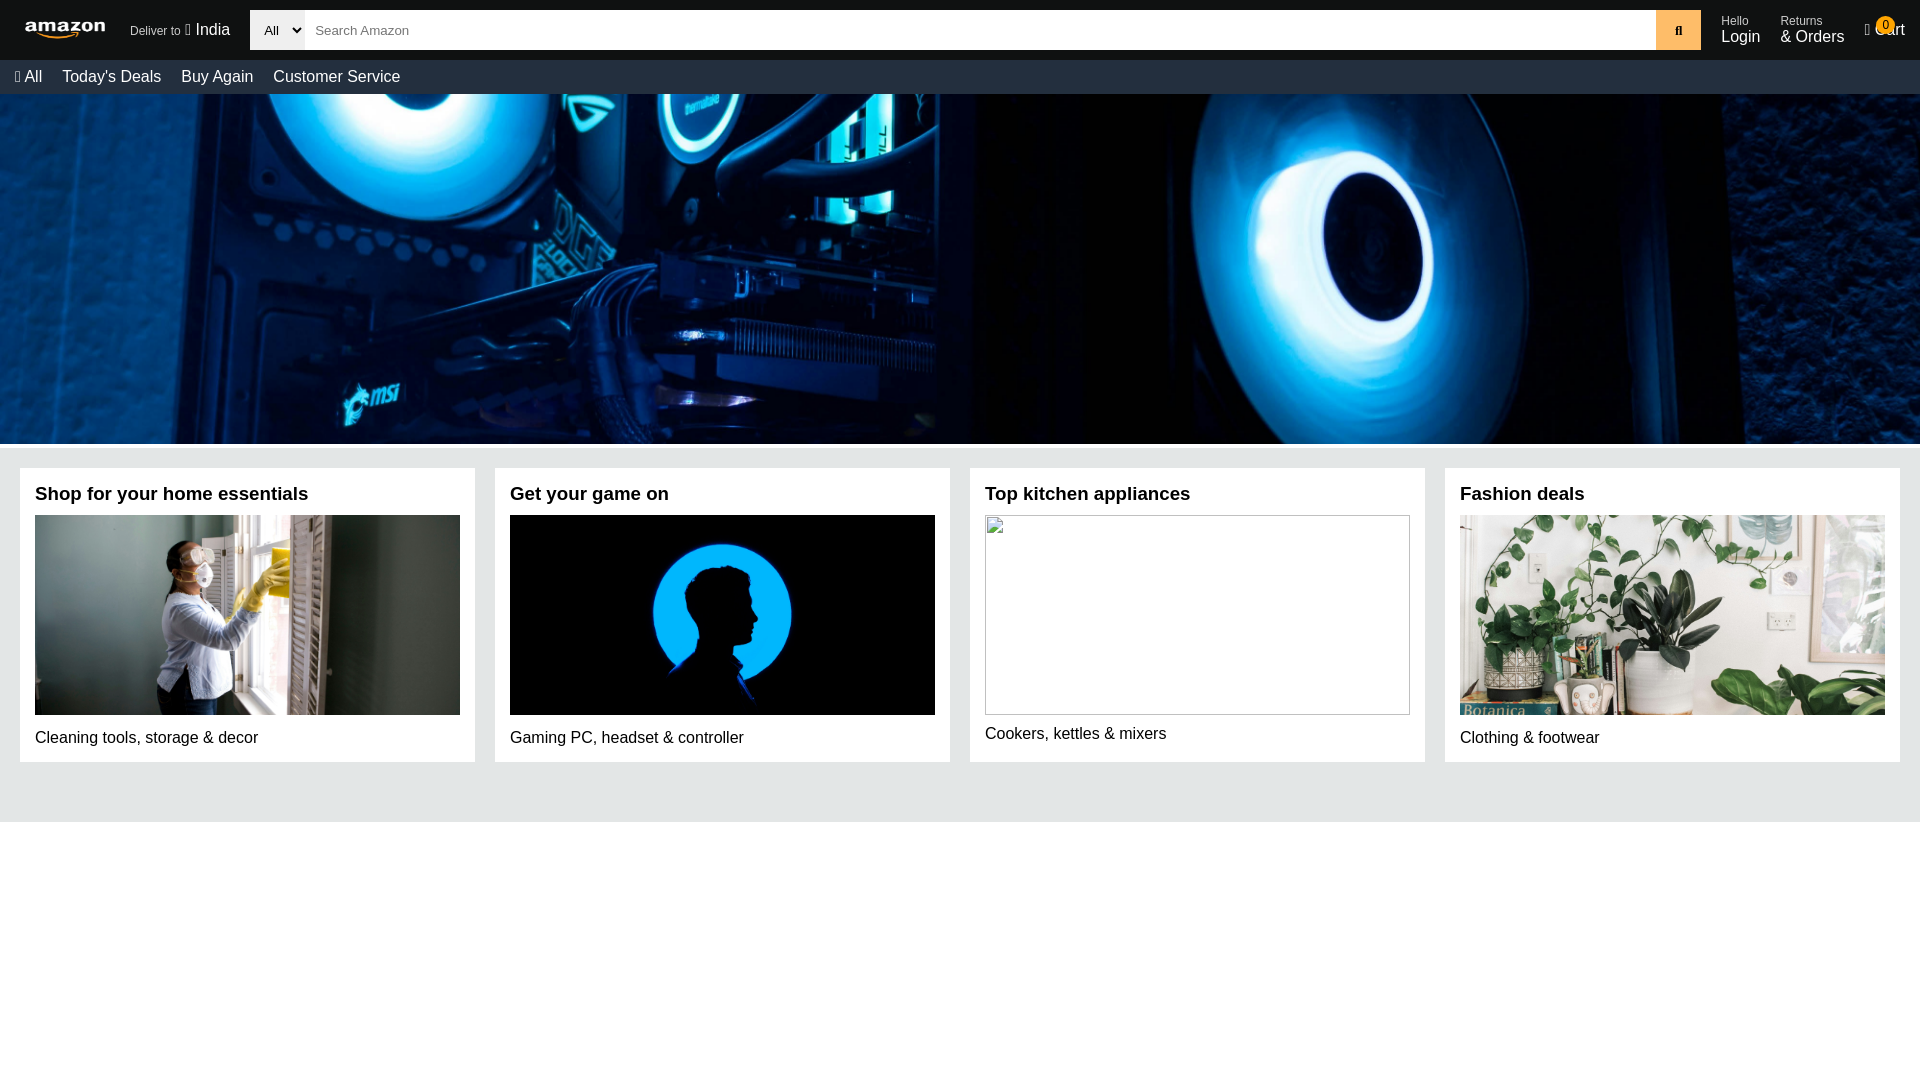1920x1080 pixels.
Task: Open the Buy Again page
Action: coord(217,77)
